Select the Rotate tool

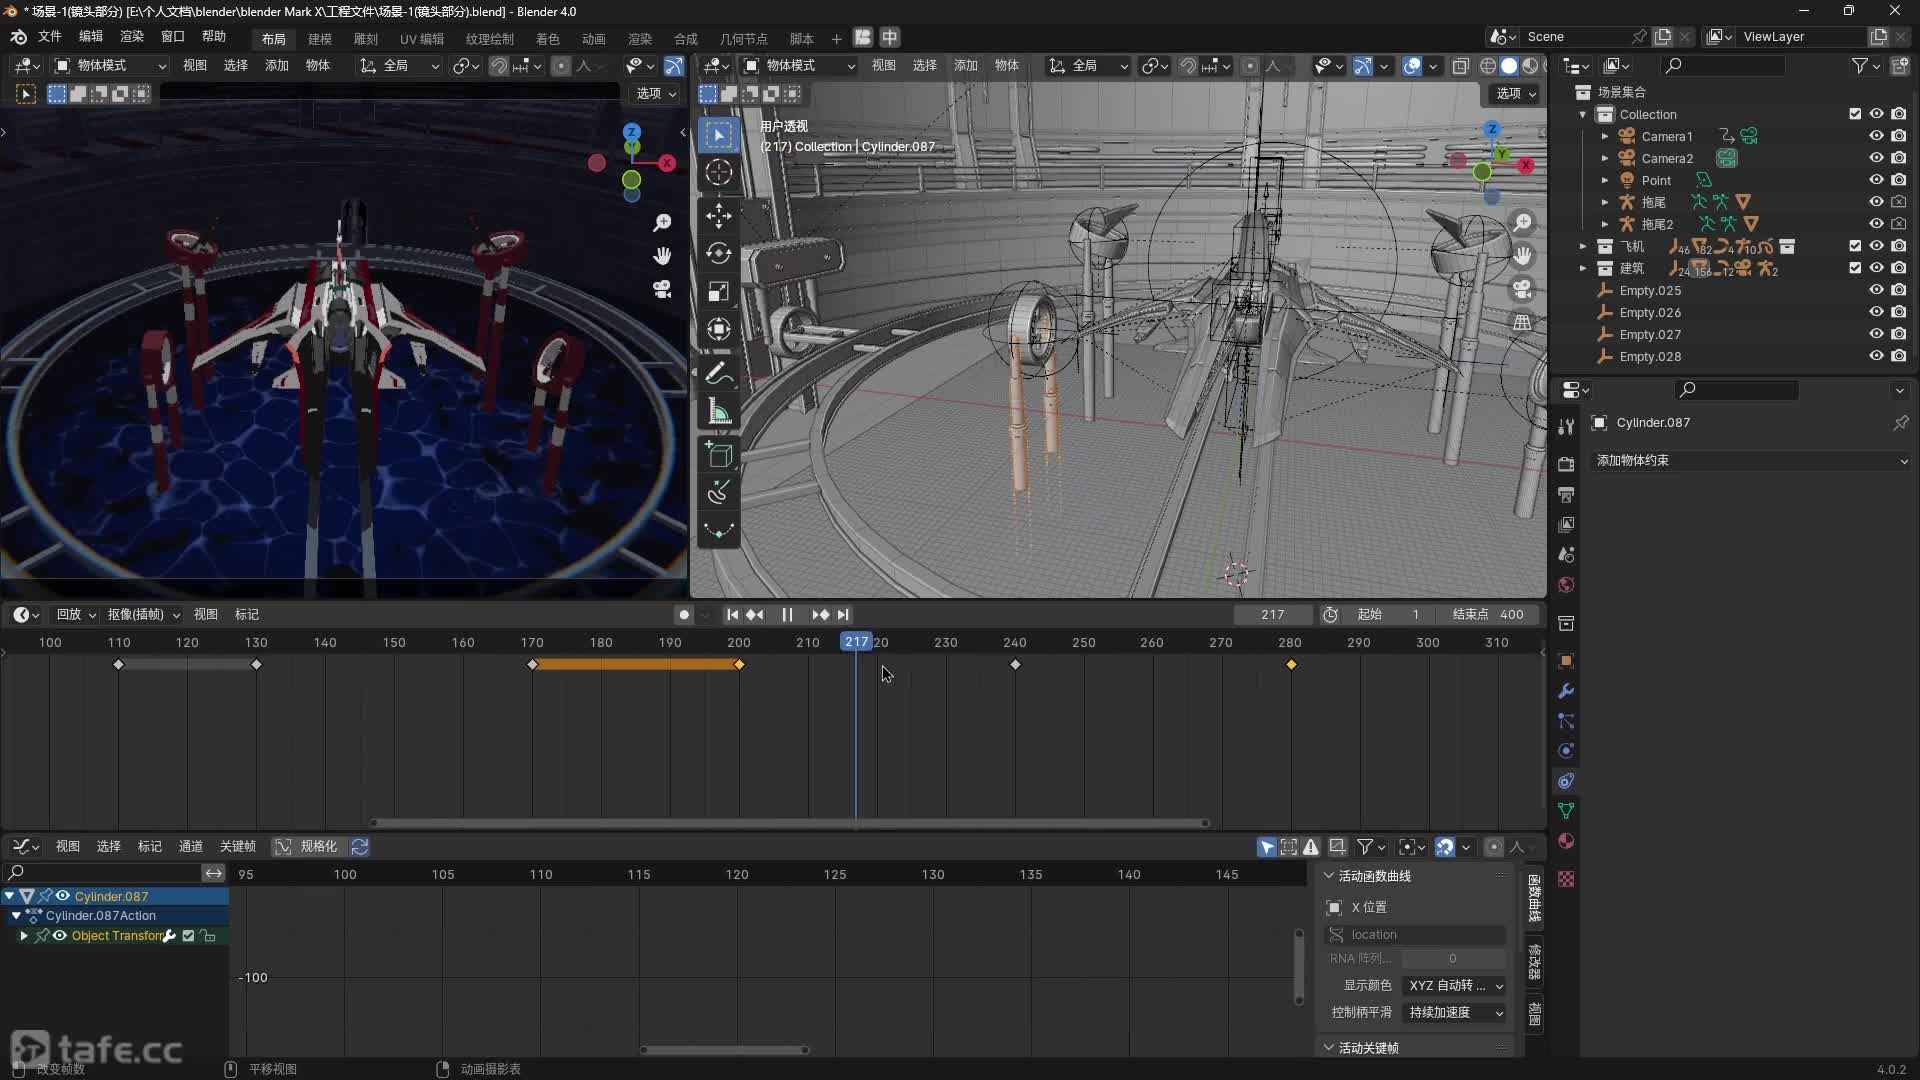718,253
